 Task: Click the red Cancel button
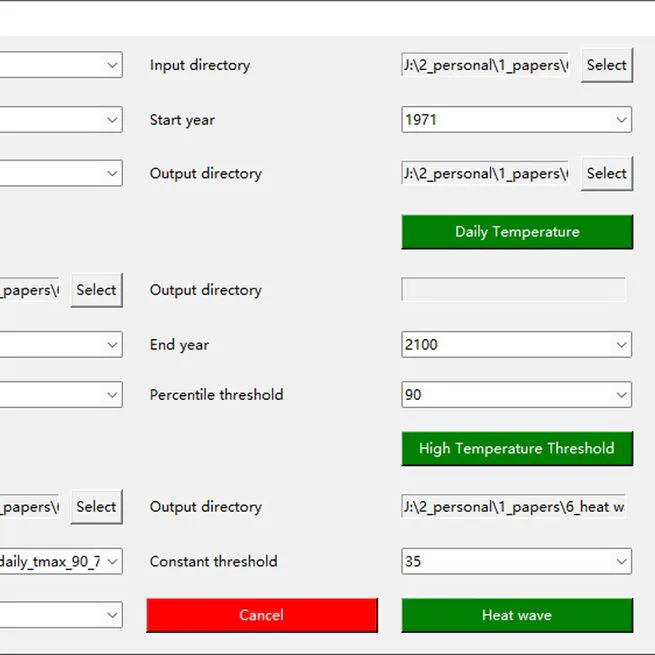pos(261,615)
